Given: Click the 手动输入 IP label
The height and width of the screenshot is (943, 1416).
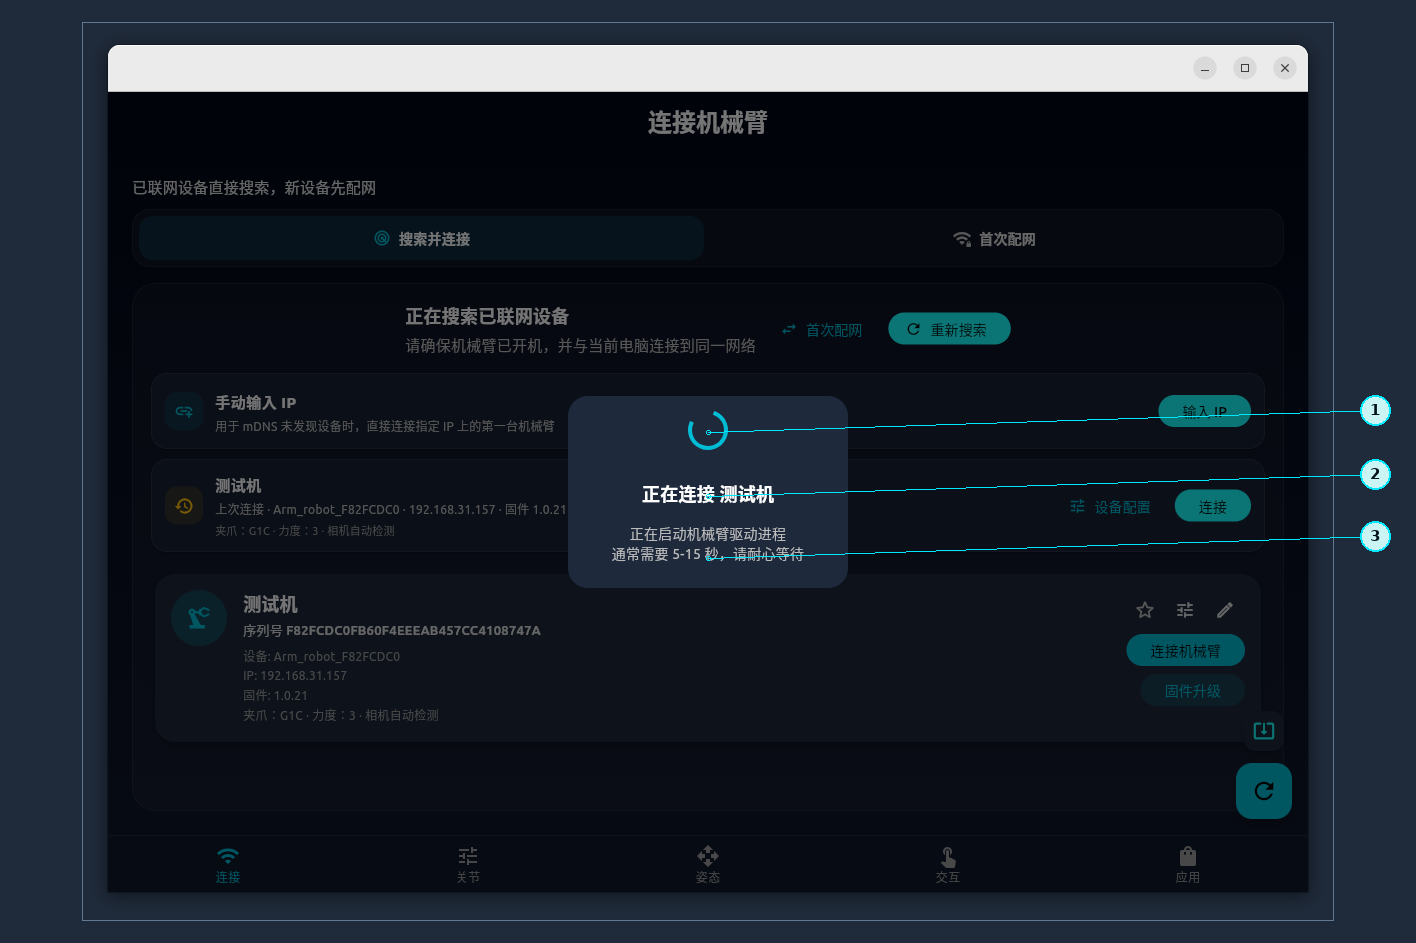Looking at the screenshot, I should pos(256,403).
